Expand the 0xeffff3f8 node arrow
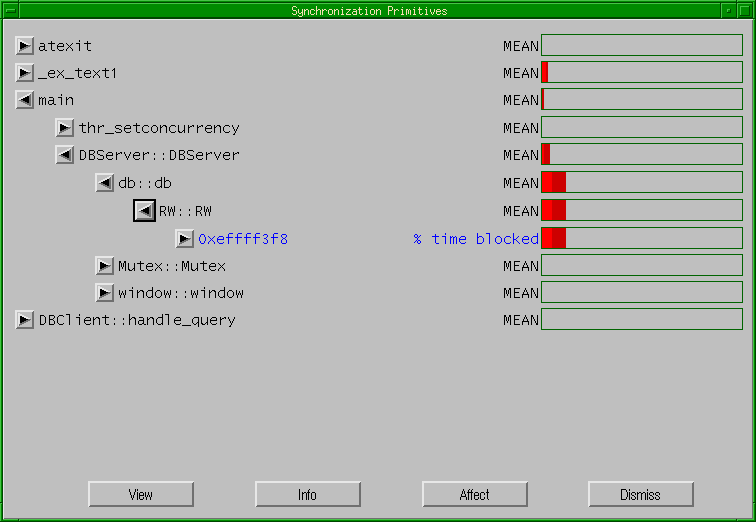 tap(185, 238)
